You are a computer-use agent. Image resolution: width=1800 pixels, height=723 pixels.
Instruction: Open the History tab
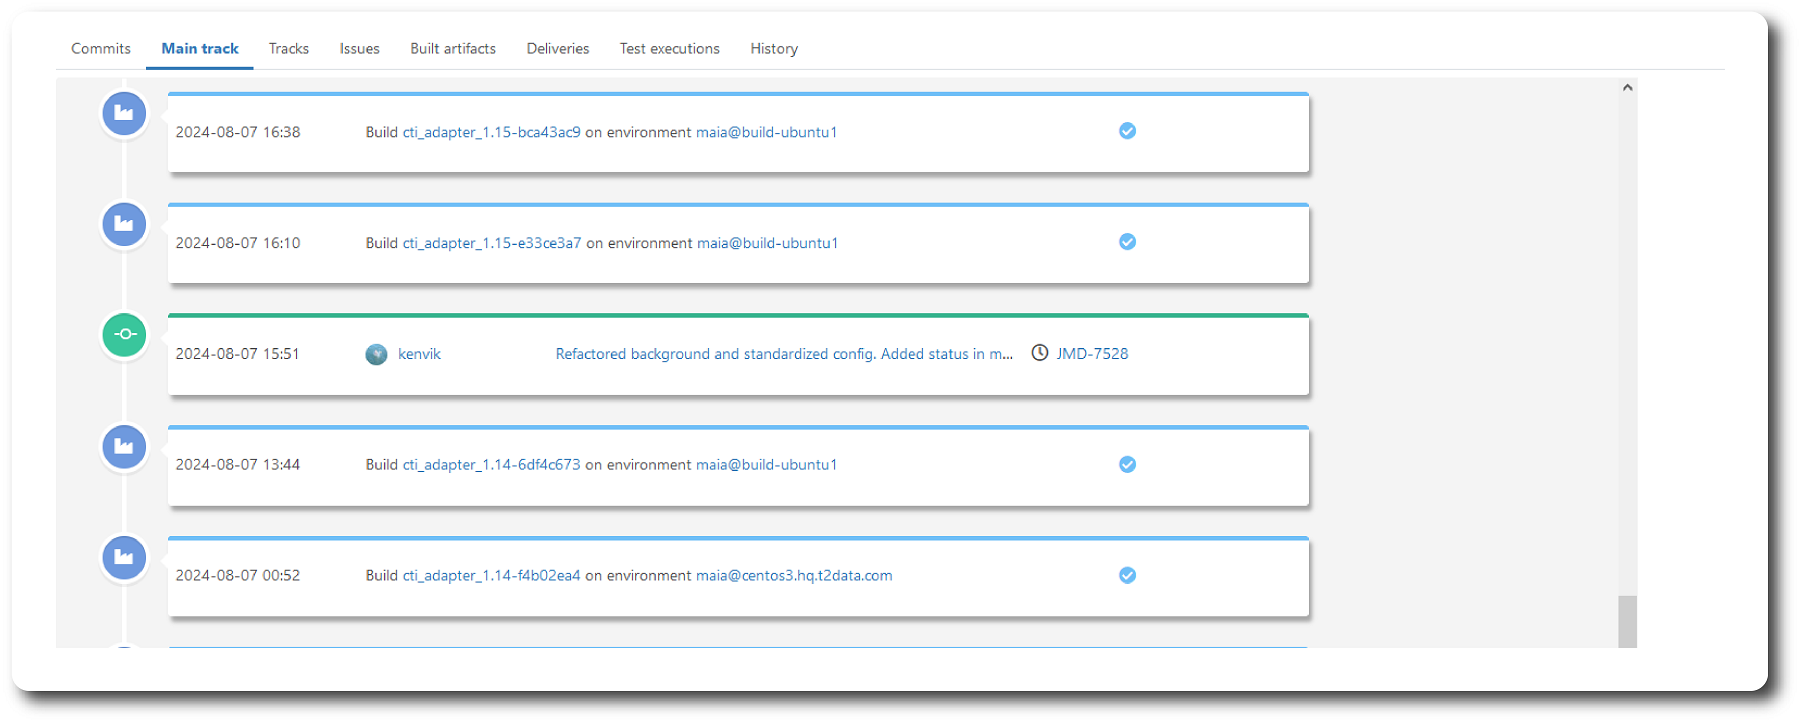774,49
